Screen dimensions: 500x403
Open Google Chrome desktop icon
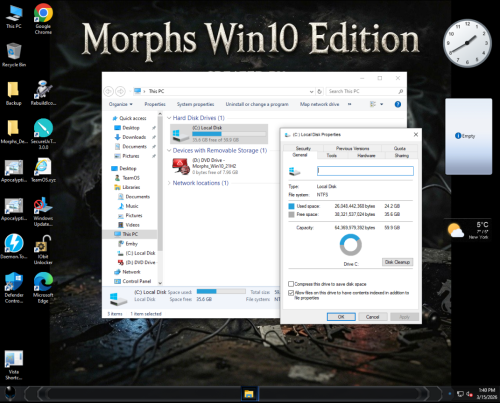[43, 18]
